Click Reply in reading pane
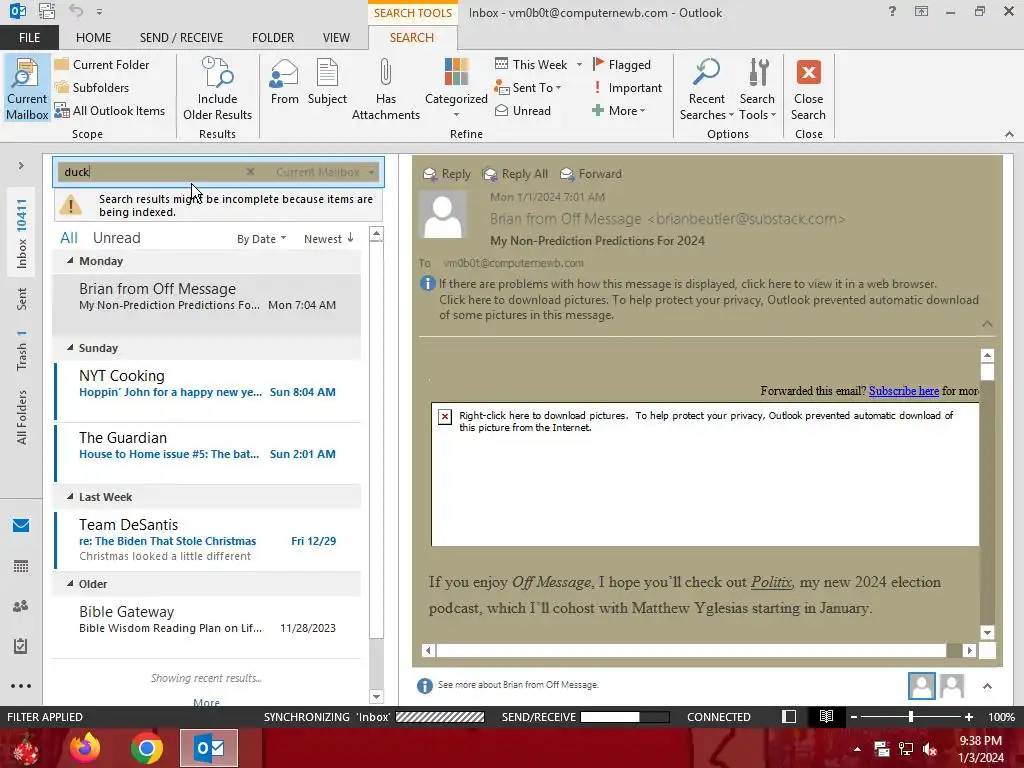The height and width of the screenshot is (768, 1024). pos(447,174)
